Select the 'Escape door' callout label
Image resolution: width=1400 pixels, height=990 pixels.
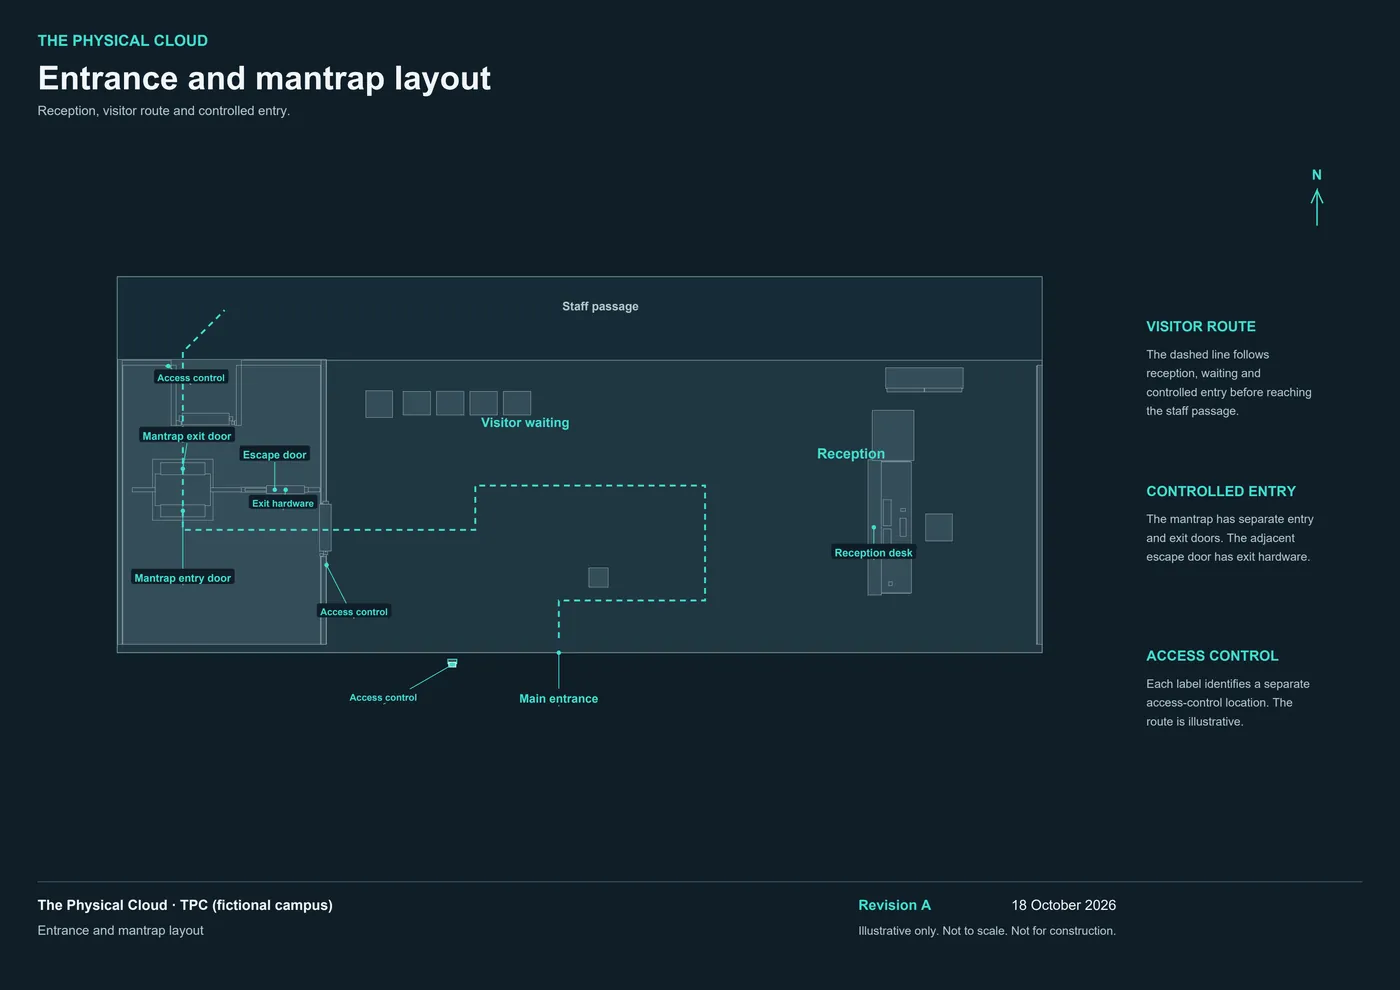coord(275,454)
